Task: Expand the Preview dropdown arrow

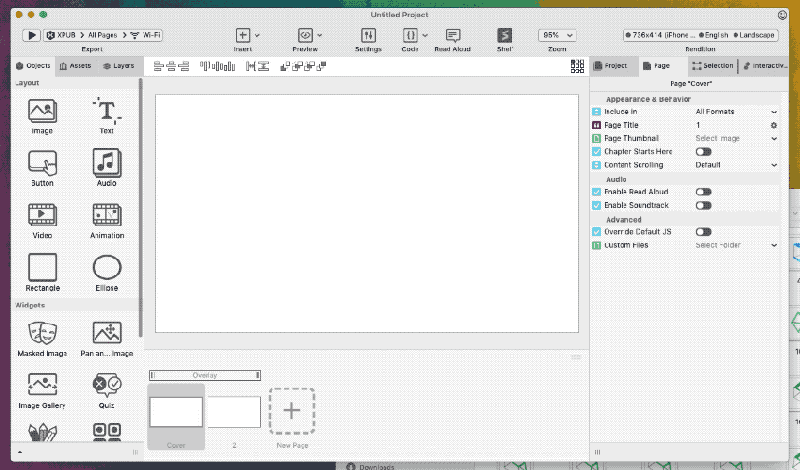Action: tap(319, 35)
